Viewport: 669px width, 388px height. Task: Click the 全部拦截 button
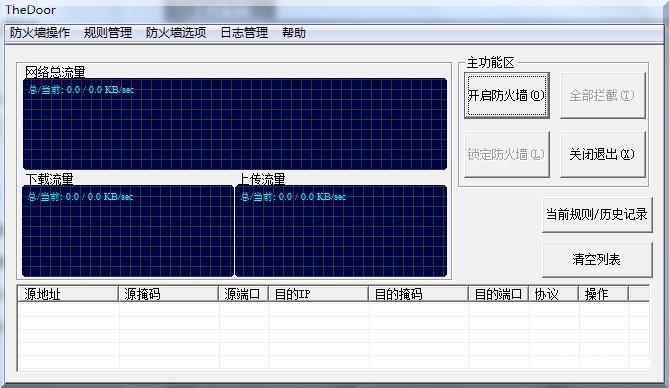click(602, 95)
